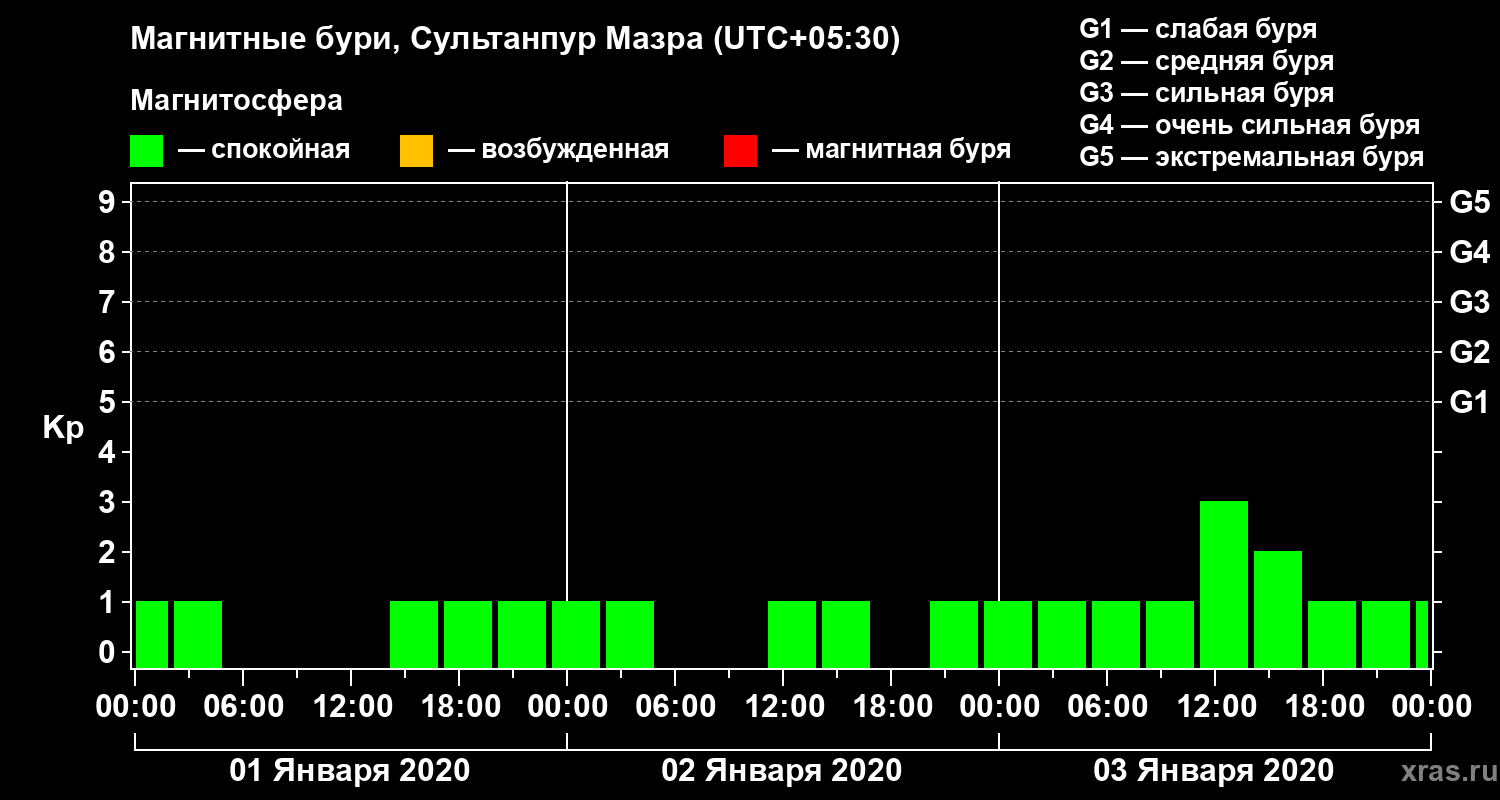Click the '02 Января 2020' date label

[782, 771]
